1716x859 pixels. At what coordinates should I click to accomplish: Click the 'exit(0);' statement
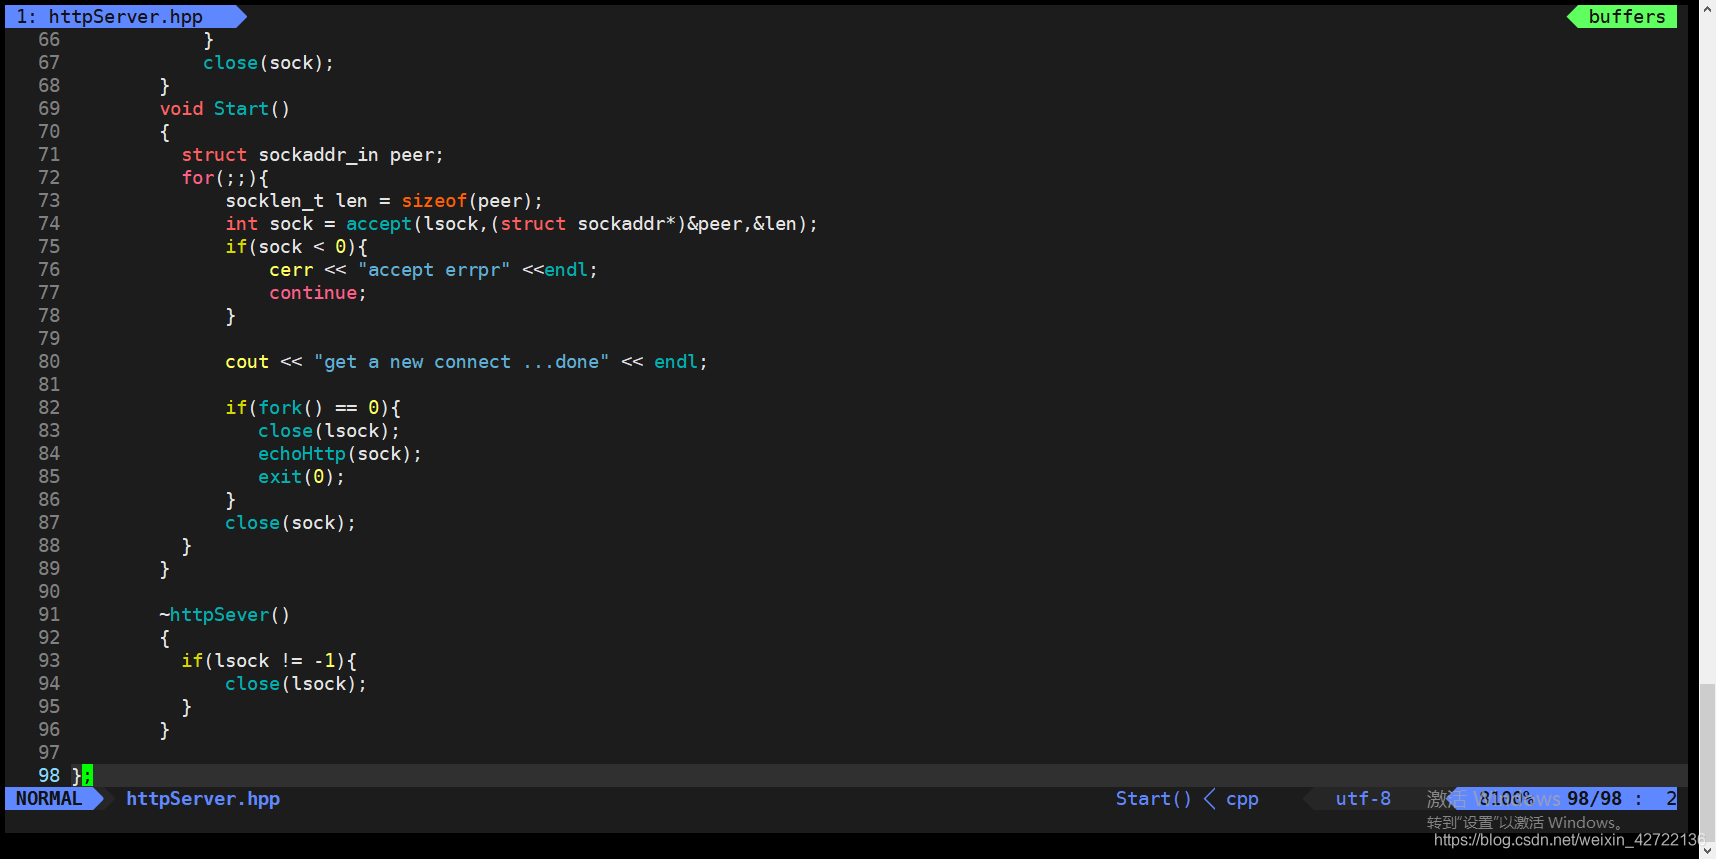301,476
